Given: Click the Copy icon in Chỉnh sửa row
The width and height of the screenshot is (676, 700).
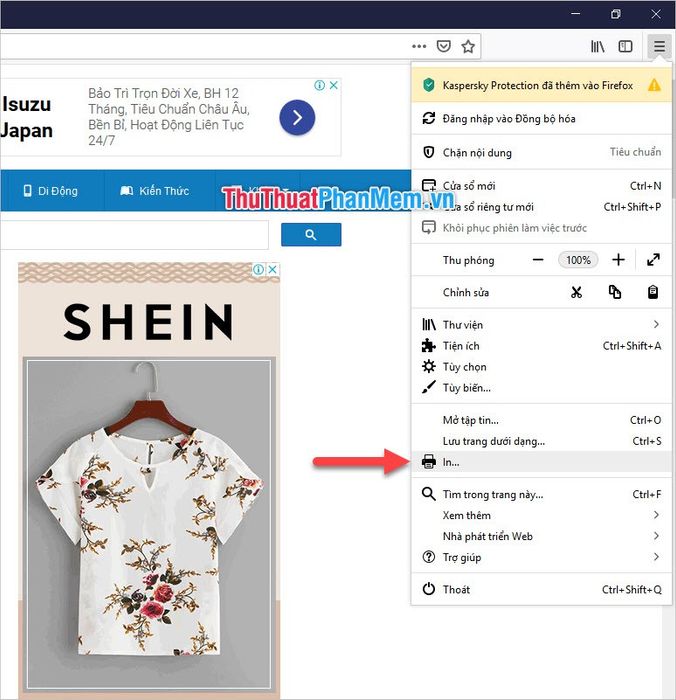Looking at the screenshot, I should click(615, 292).
